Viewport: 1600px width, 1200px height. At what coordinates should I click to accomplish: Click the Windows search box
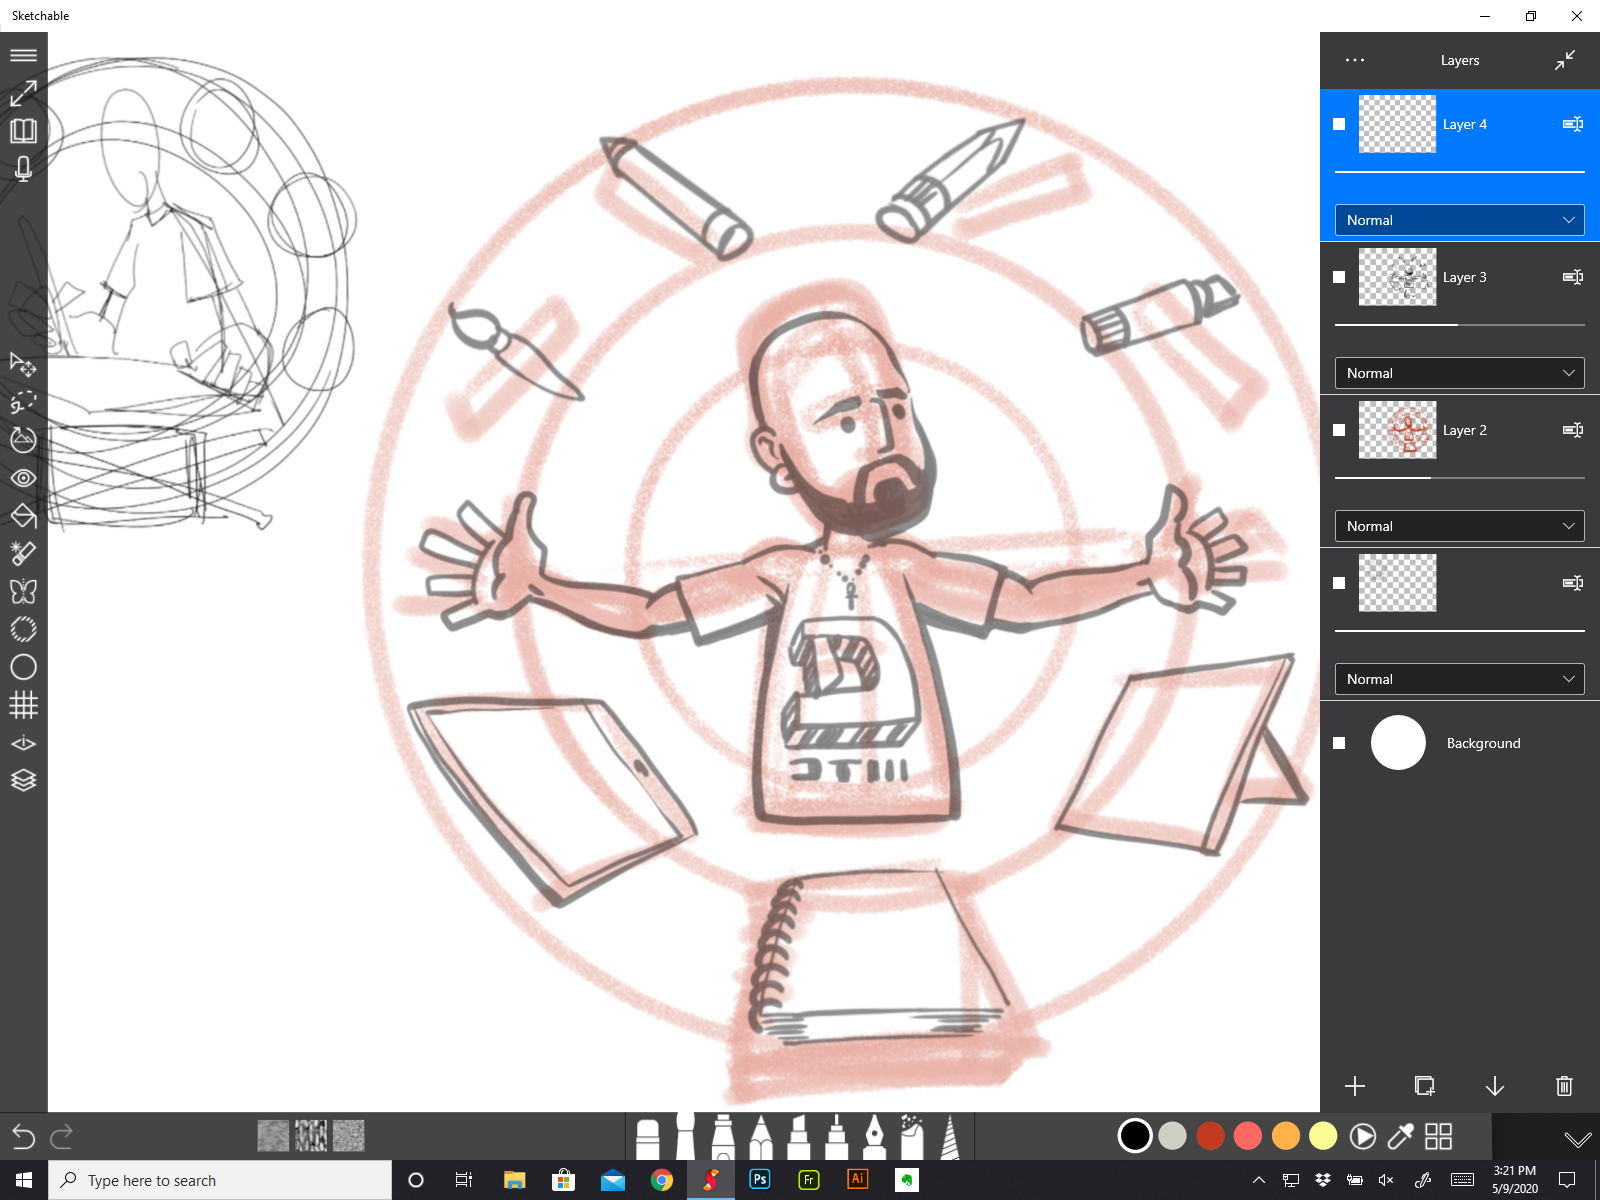pos(220,1180)
